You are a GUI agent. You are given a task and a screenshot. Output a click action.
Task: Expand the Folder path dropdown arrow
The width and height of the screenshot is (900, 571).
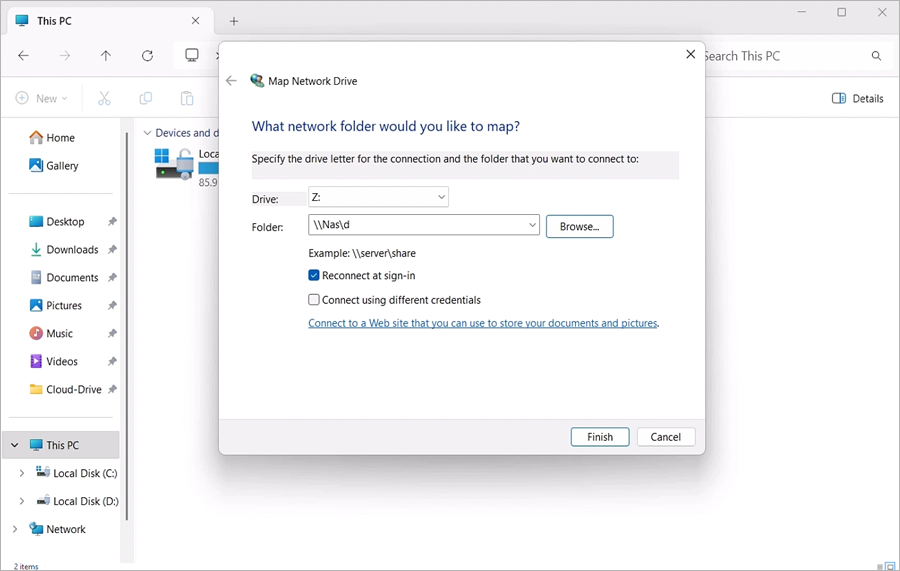pyautogui.click(x=532, y=225)
